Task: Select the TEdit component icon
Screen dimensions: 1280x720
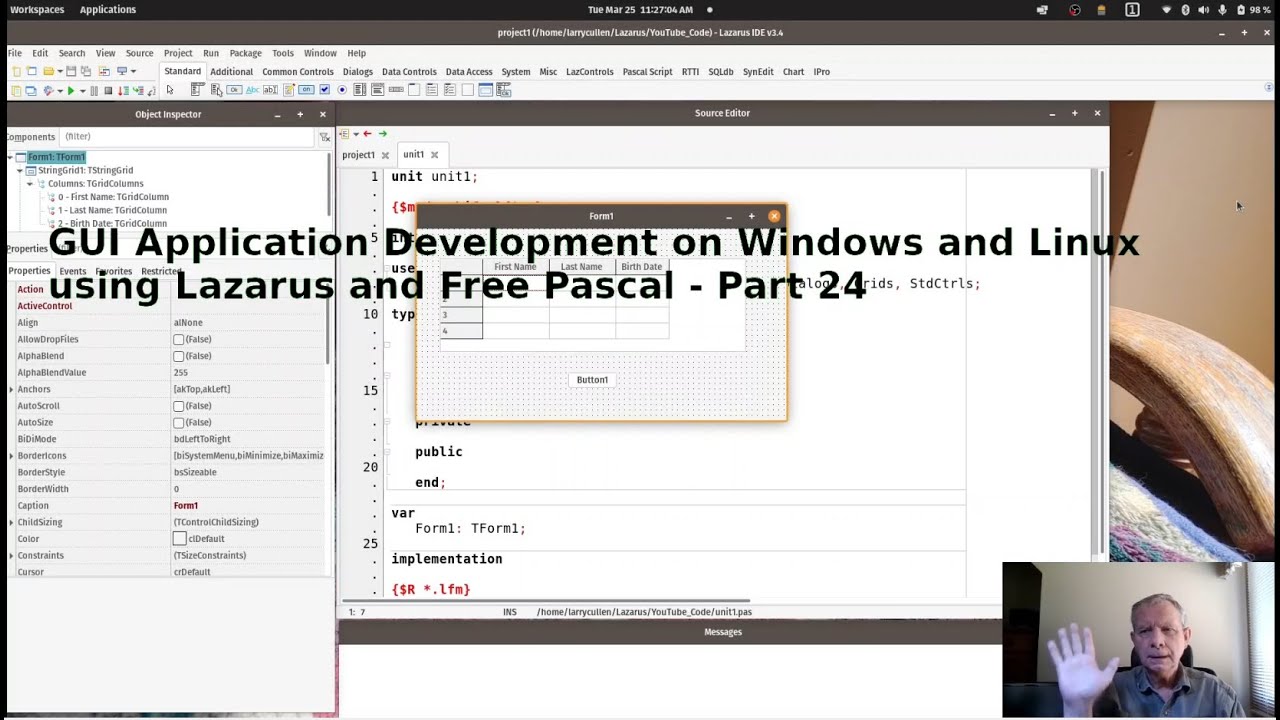Action: [x=270, y=90]
